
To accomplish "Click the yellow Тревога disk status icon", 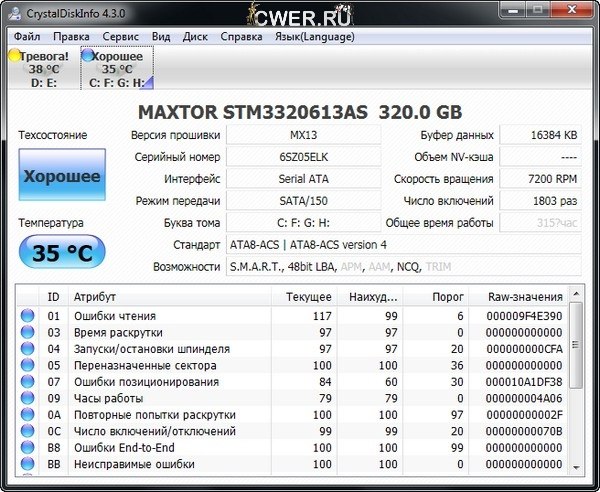I will (14, 57).
